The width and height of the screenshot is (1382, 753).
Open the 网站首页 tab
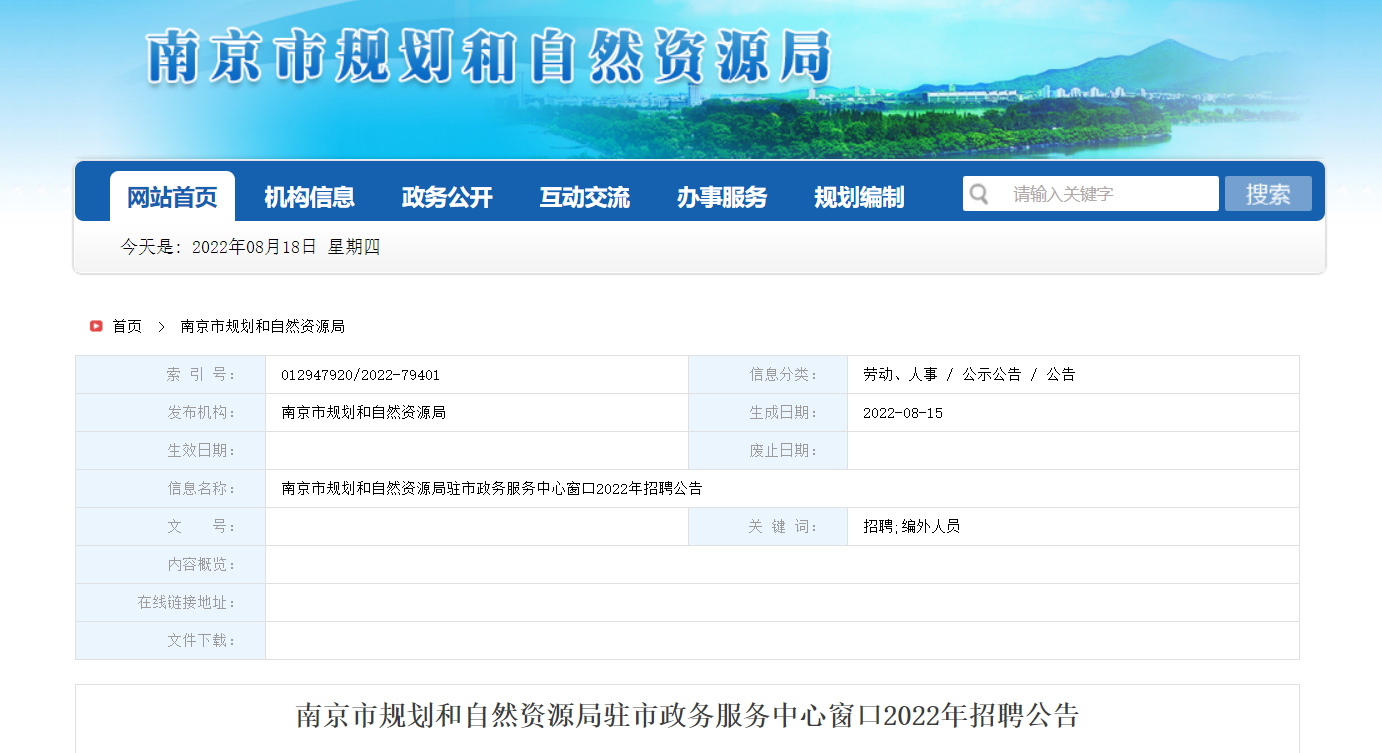point(172,197)
